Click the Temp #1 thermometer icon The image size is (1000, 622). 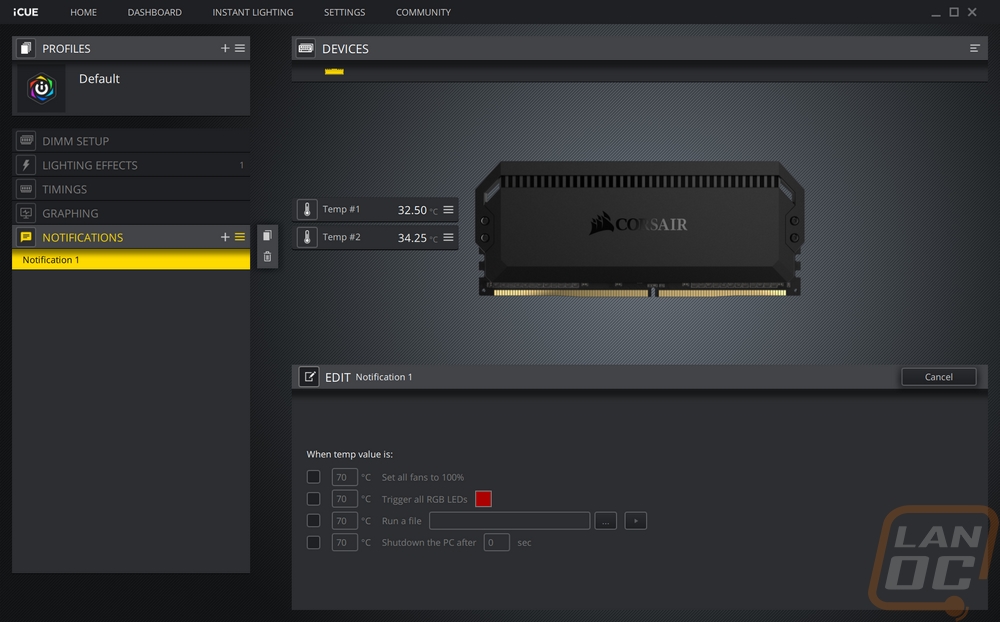pos(307,209)
